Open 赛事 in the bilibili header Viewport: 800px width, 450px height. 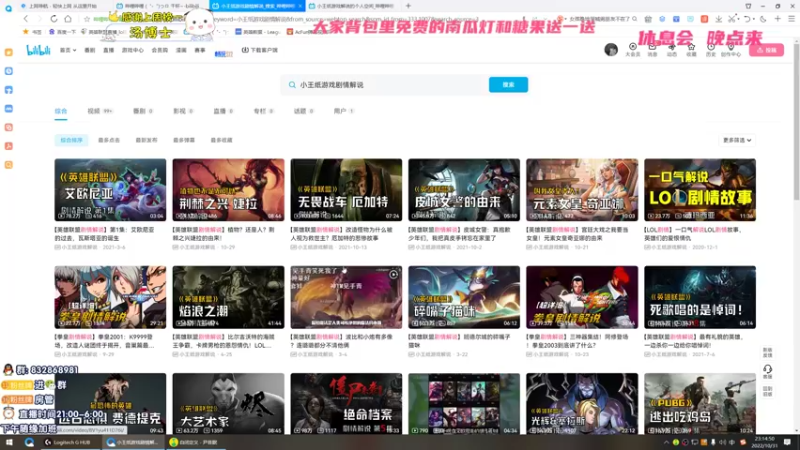[200, 50]
